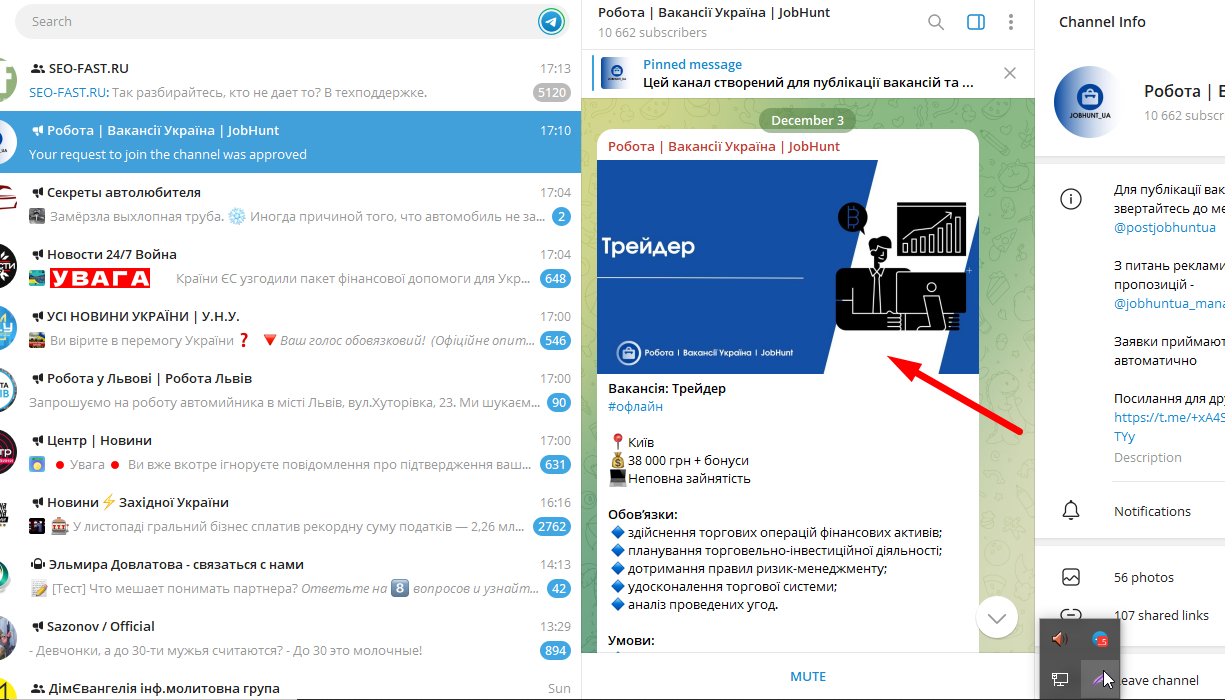
Task: Click the Telegram logo icon in the search bar
Action: (551, 21)
